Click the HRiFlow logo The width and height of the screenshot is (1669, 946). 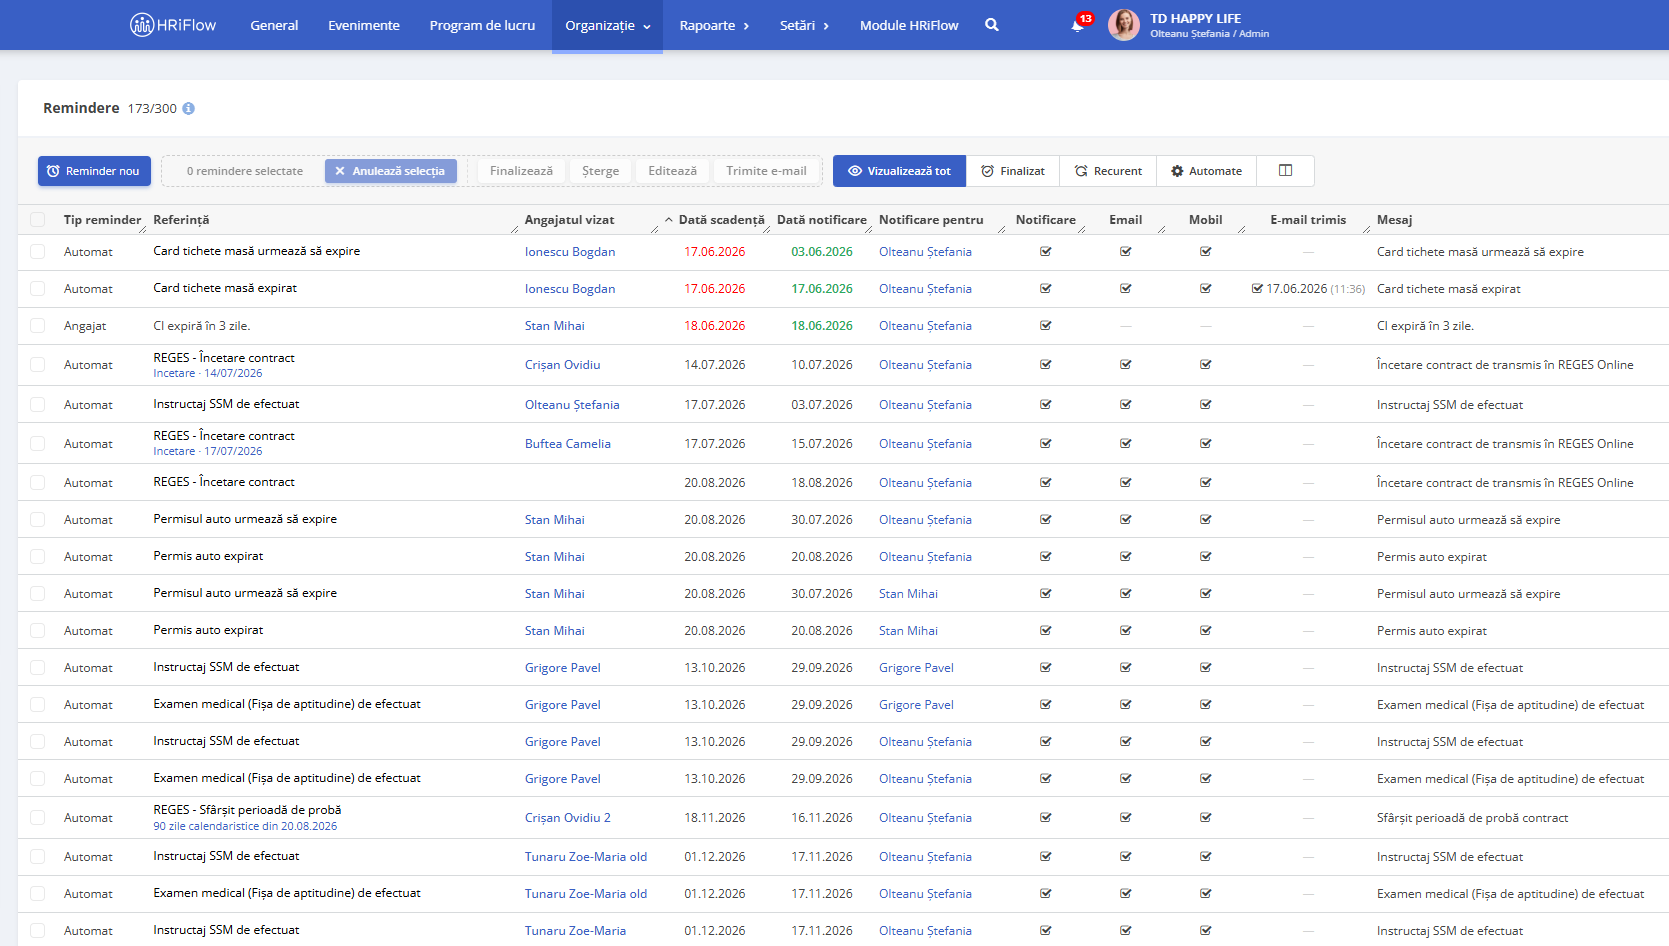[x=173, y=25]
